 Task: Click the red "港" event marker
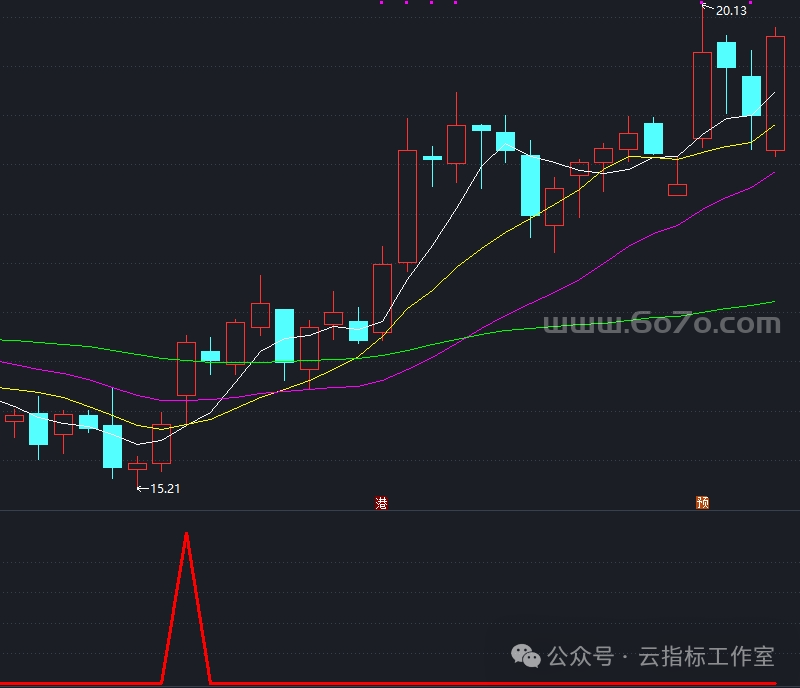point(381,503)
